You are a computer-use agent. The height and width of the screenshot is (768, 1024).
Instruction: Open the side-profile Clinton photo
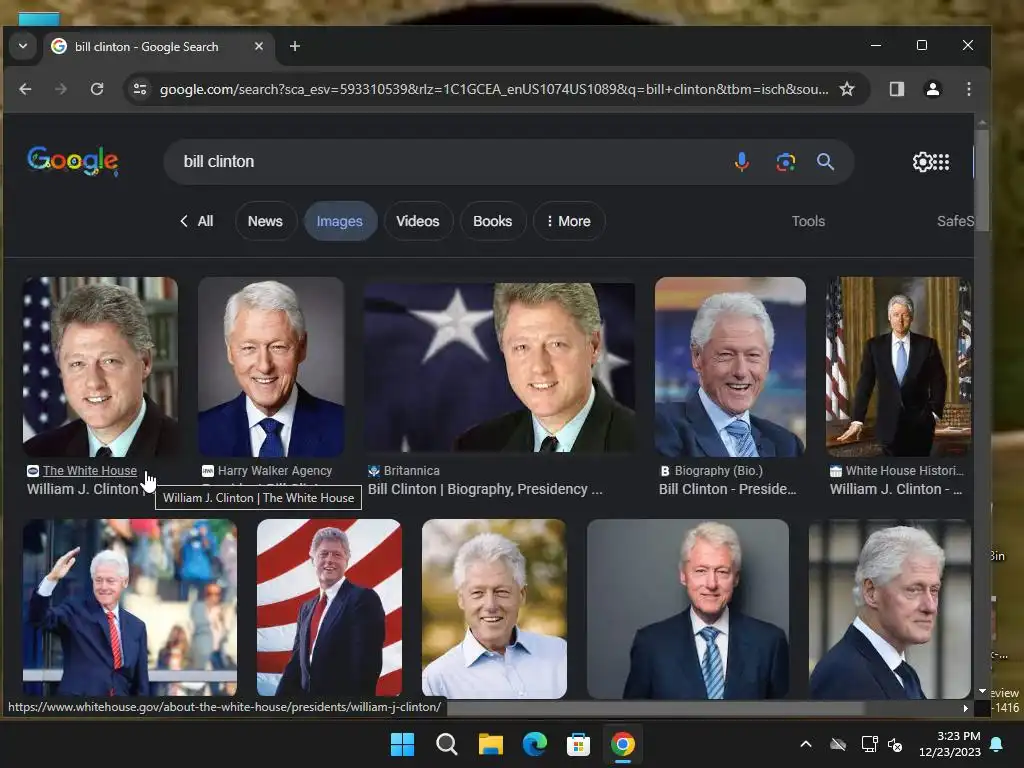[x=890, y=608]
